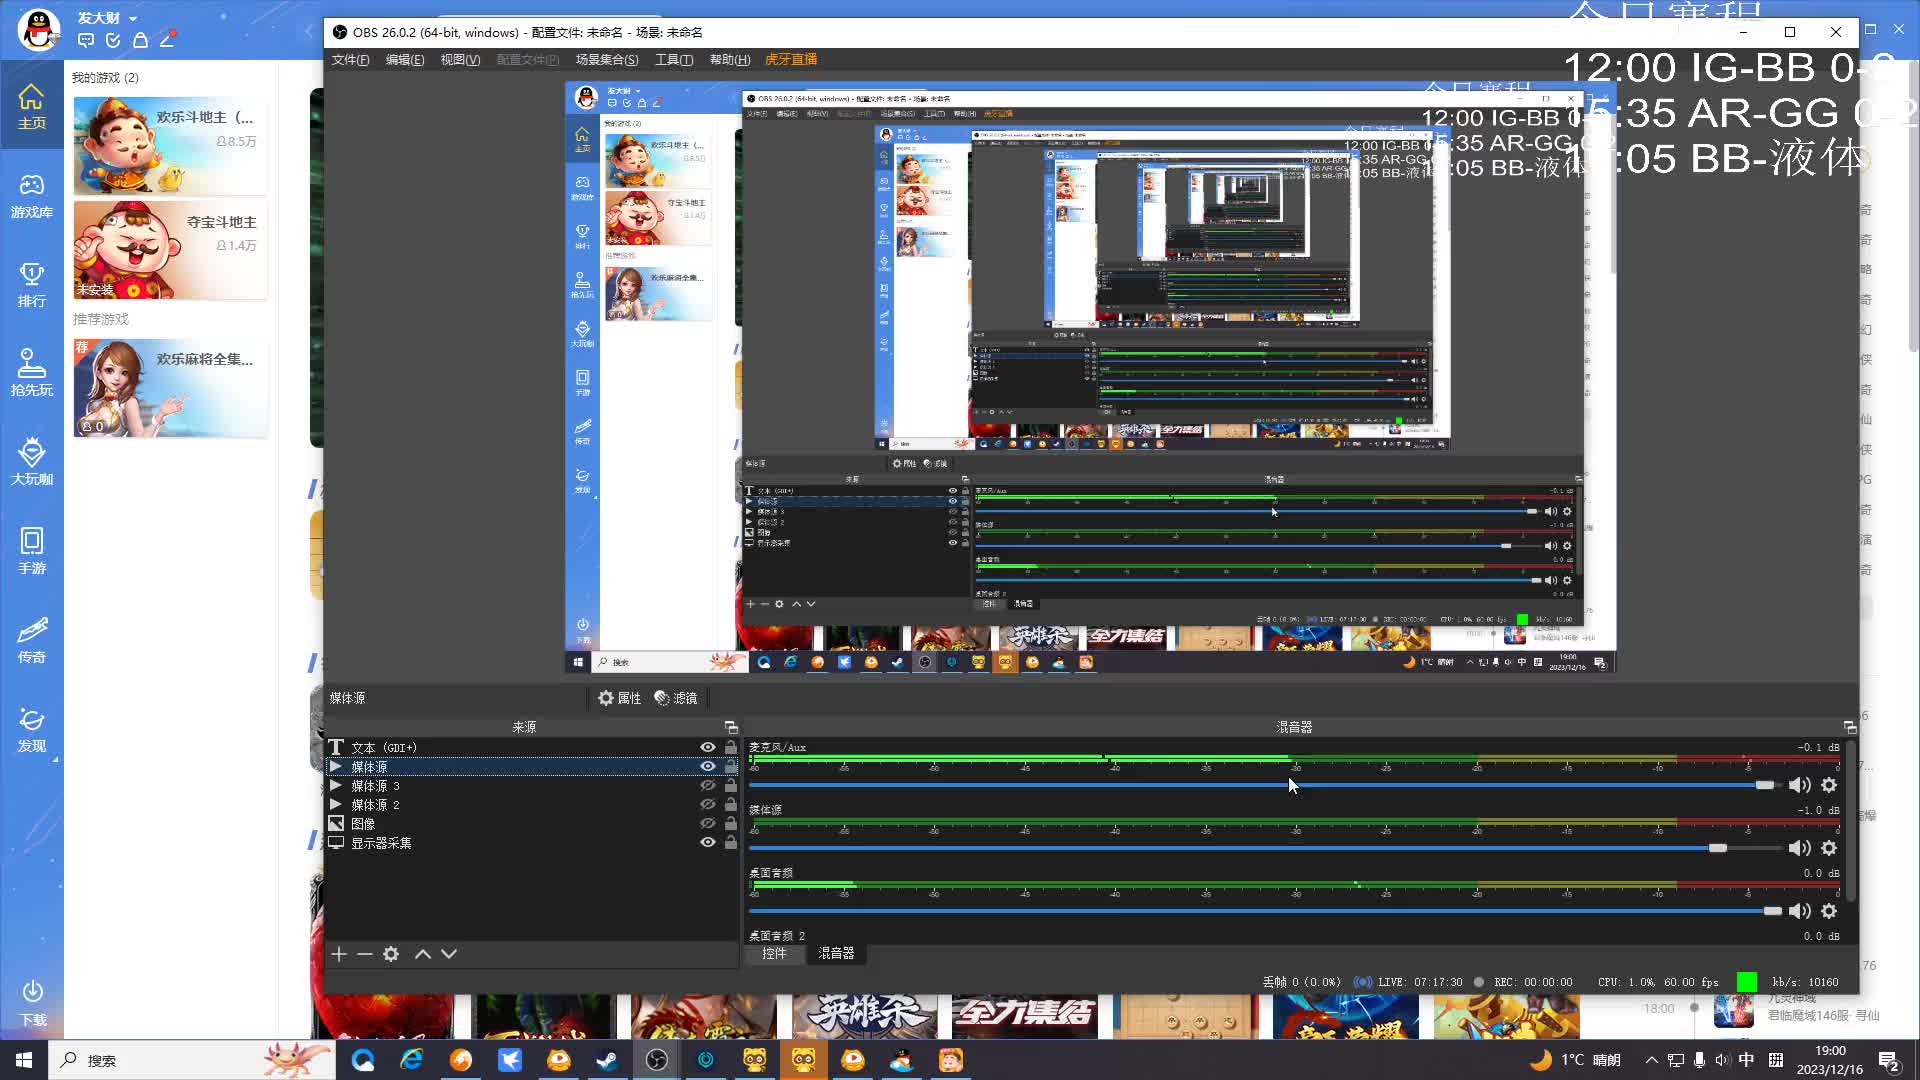1920x1080 pixels.
Task: Open 游戏库 in left sidebar
Action: click(31, 196)
